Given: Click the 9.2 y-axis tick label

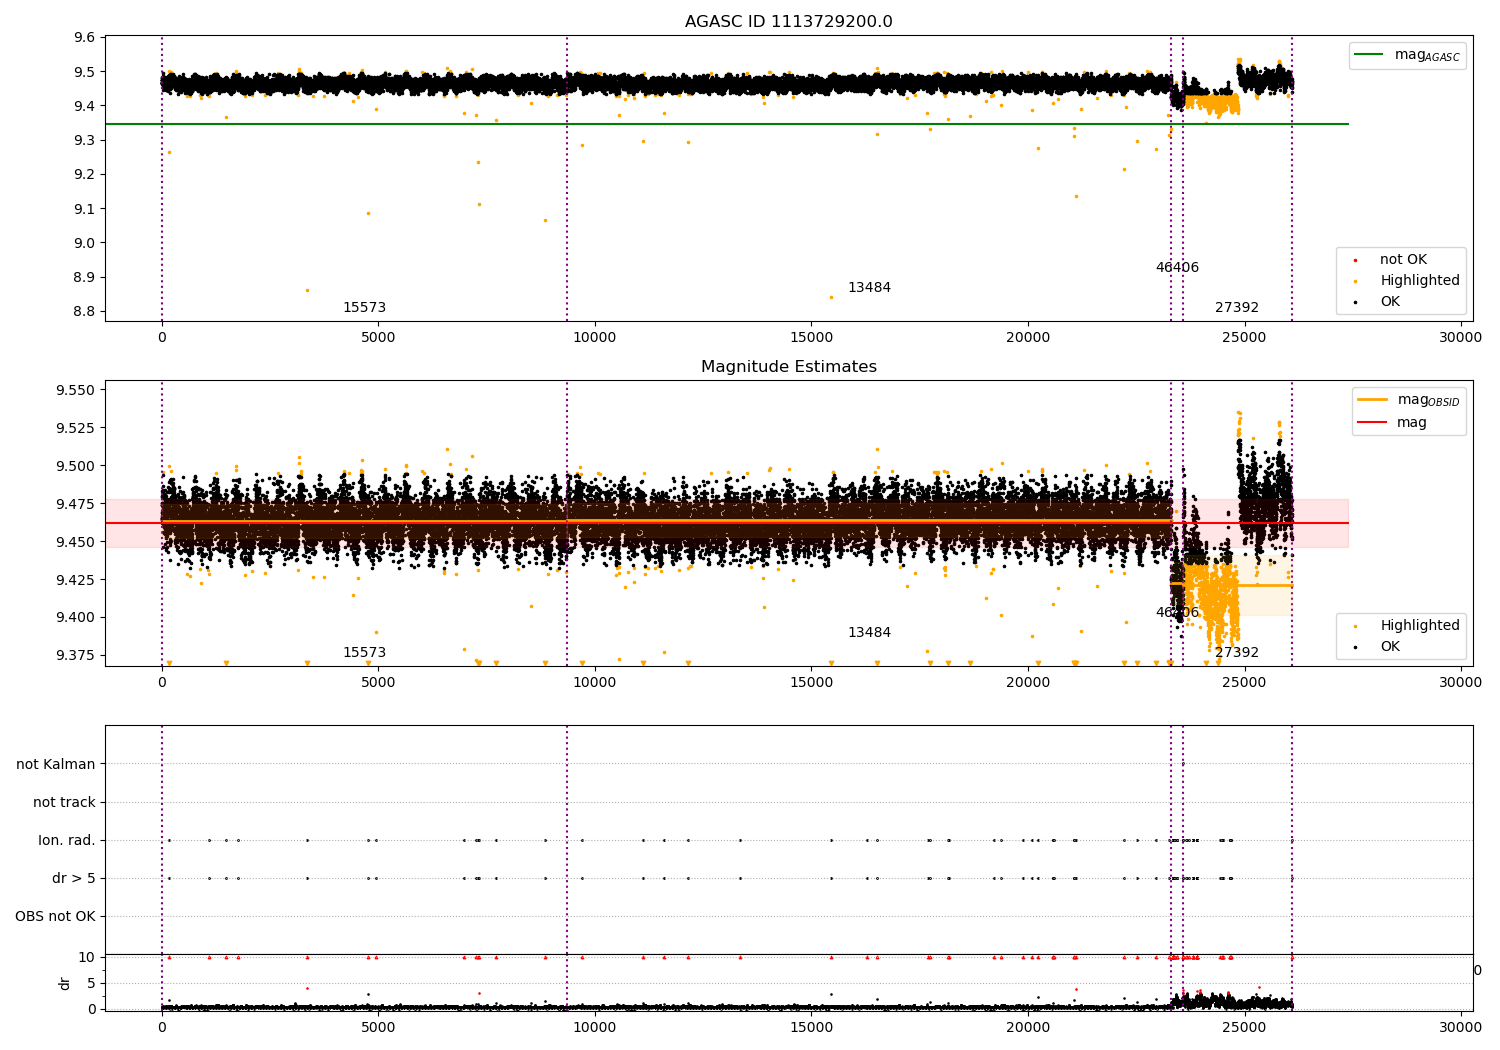Looking at the screenshot, I should 85,175.
